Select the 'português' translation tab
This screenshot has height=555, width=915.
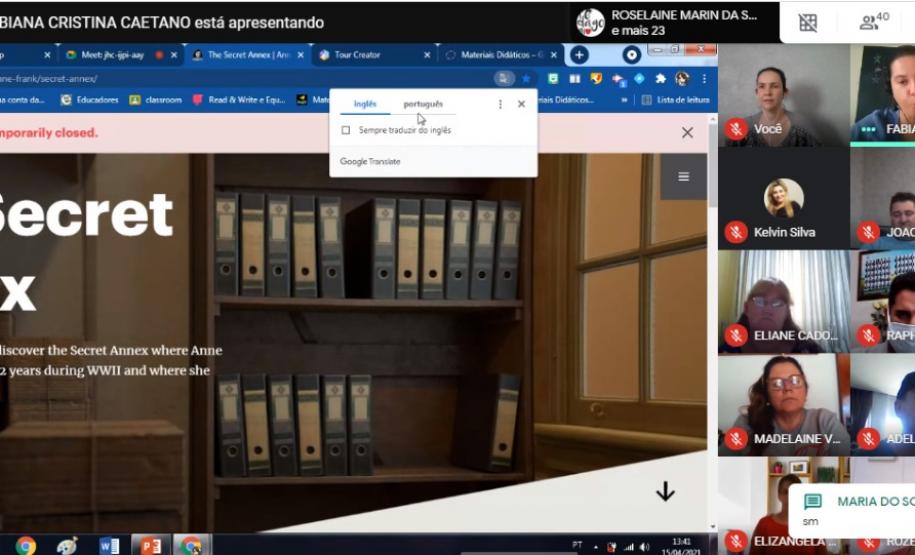pyautogui.click(x=423, y=104)
